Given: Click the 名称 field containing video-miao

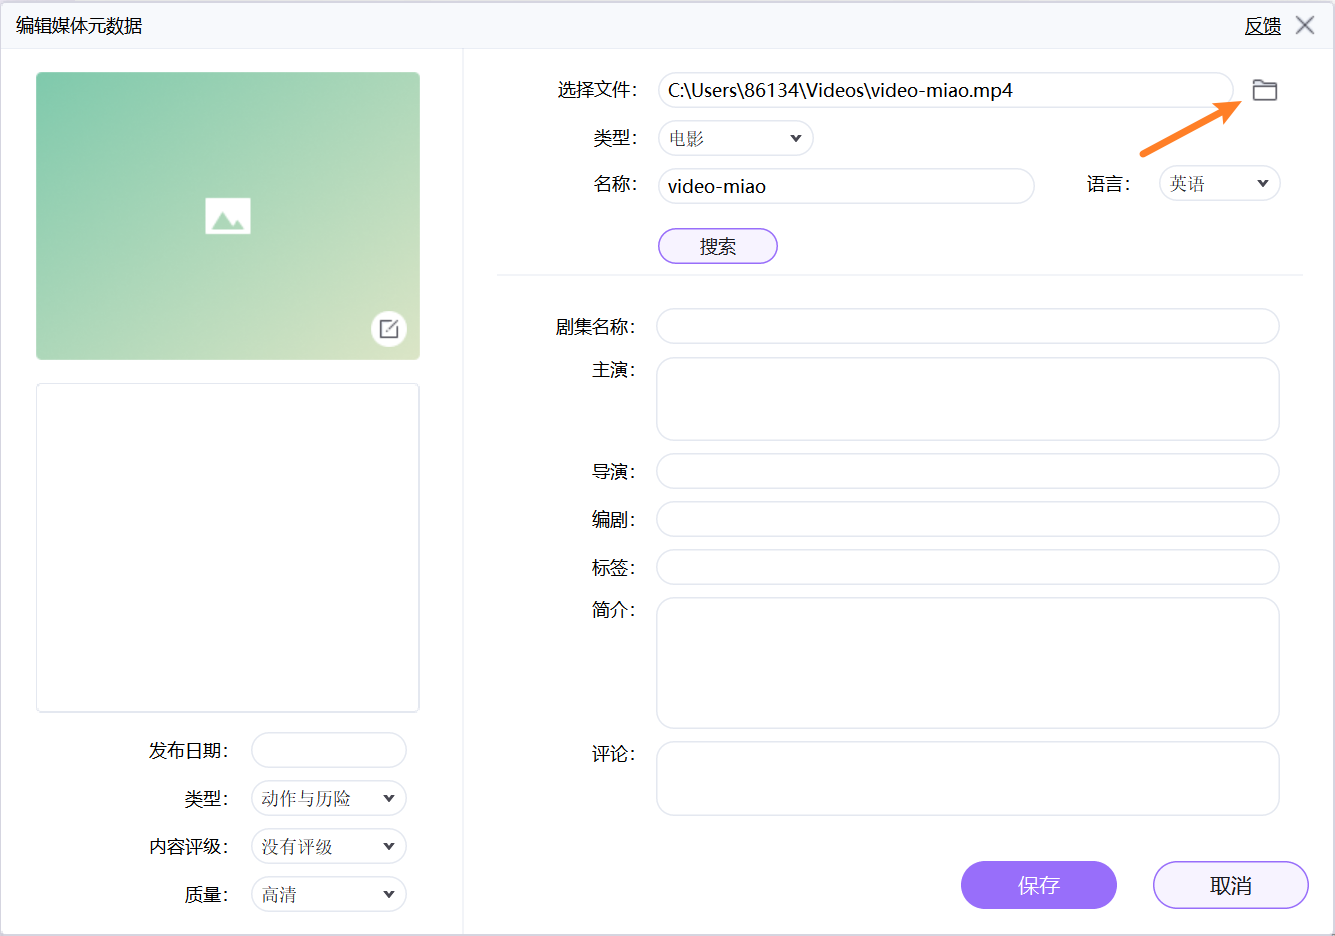Looking at the screenshot, I should [845, 186].
